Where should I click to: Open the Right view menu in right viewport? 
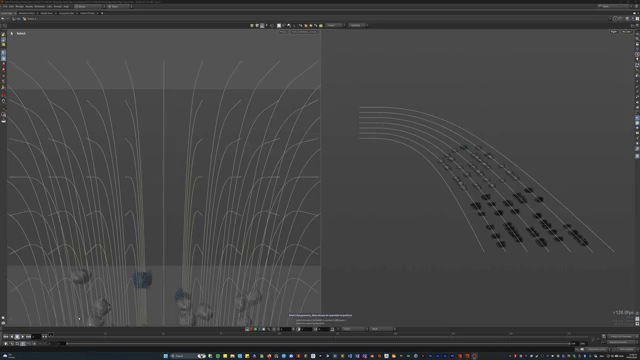(614, 32)
